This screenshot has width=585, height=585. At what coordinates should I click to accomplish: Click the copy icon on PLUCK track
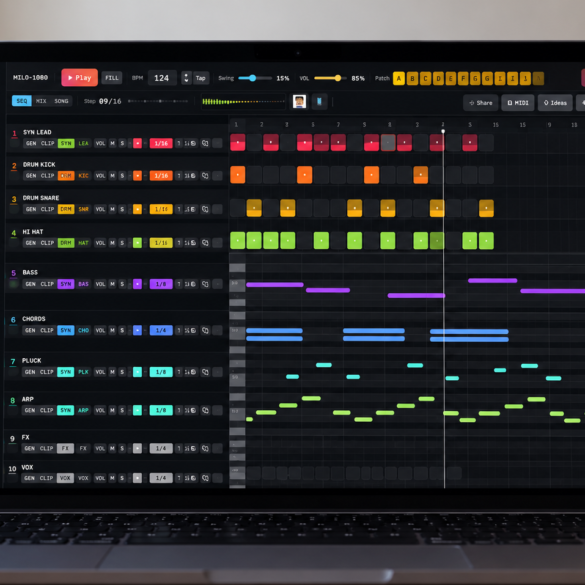(x=205, y=372)
